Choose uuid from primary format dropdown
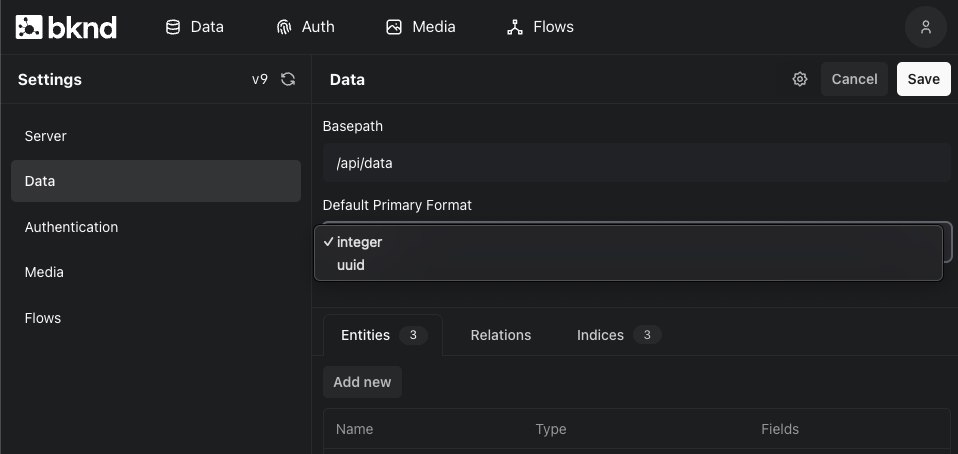 628,265
